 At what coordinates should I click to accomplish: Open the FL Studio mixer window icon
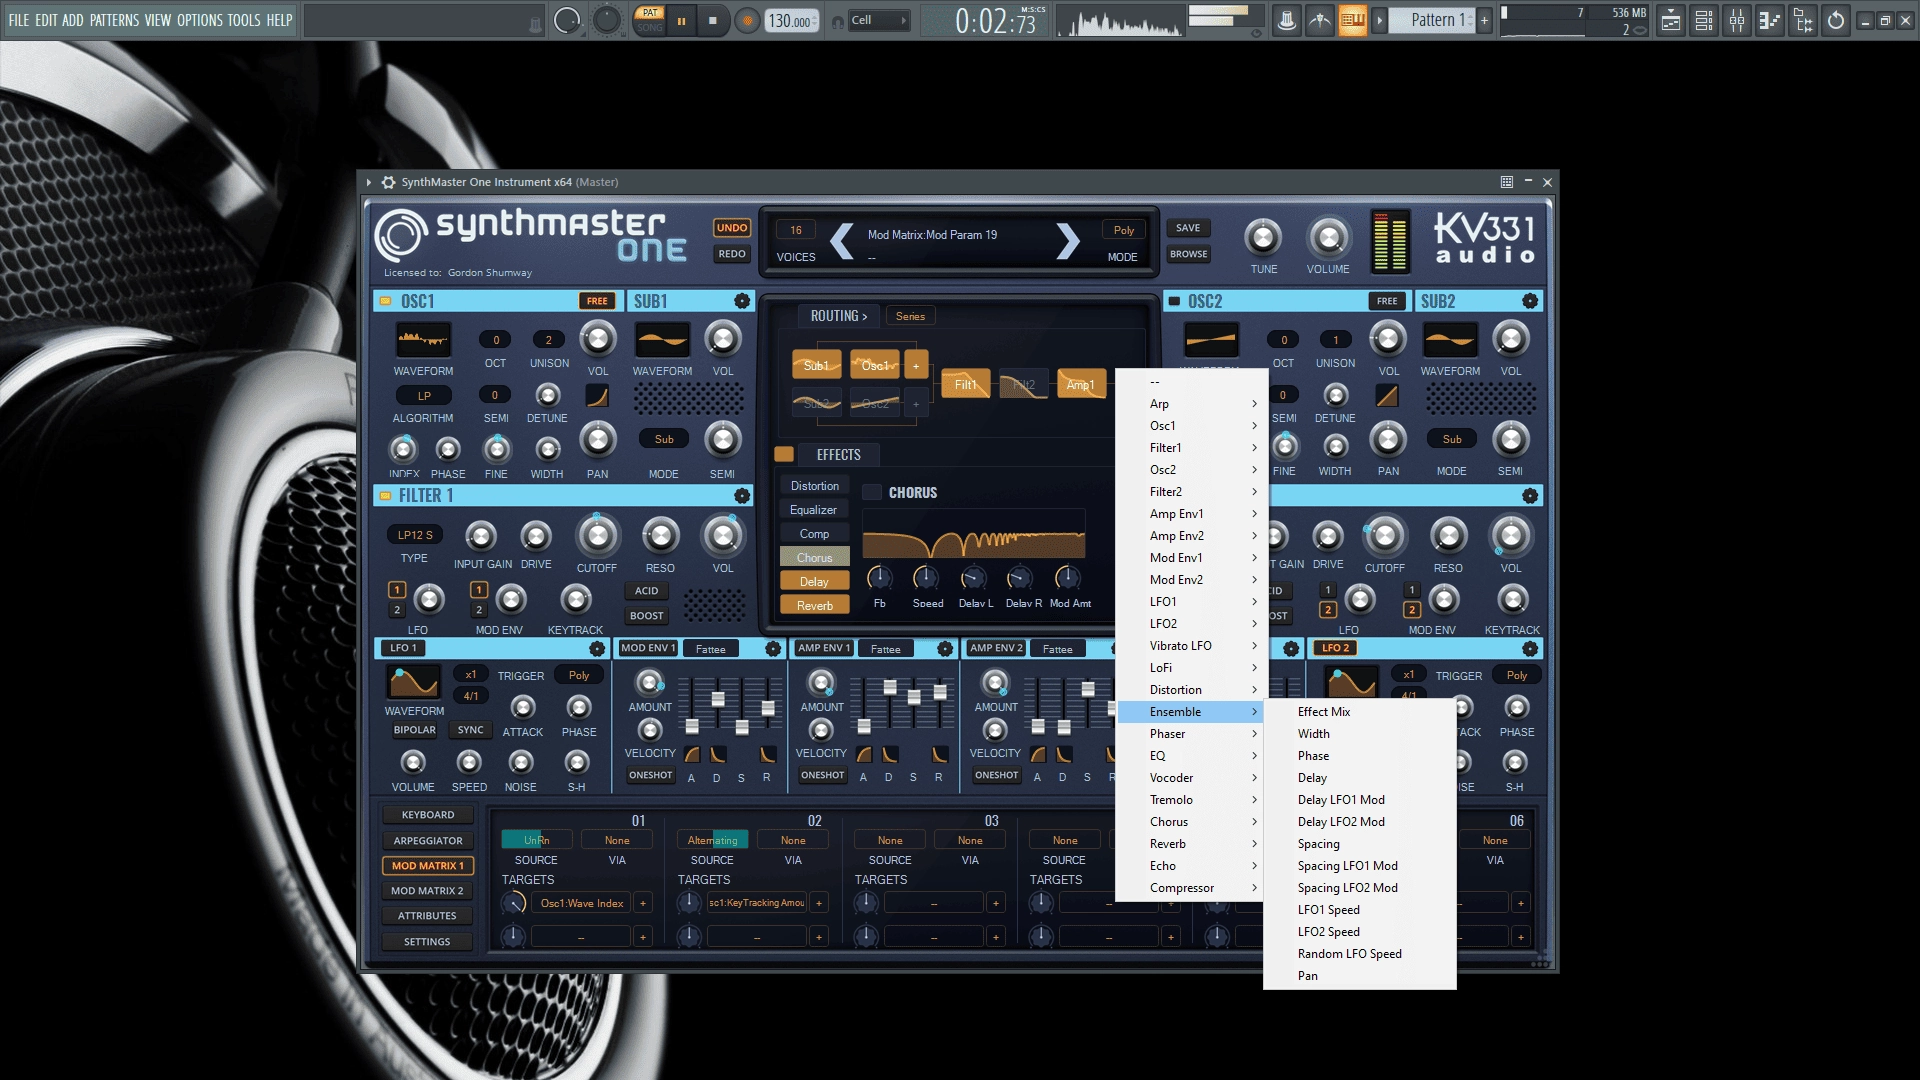[x=1737, y=20]
